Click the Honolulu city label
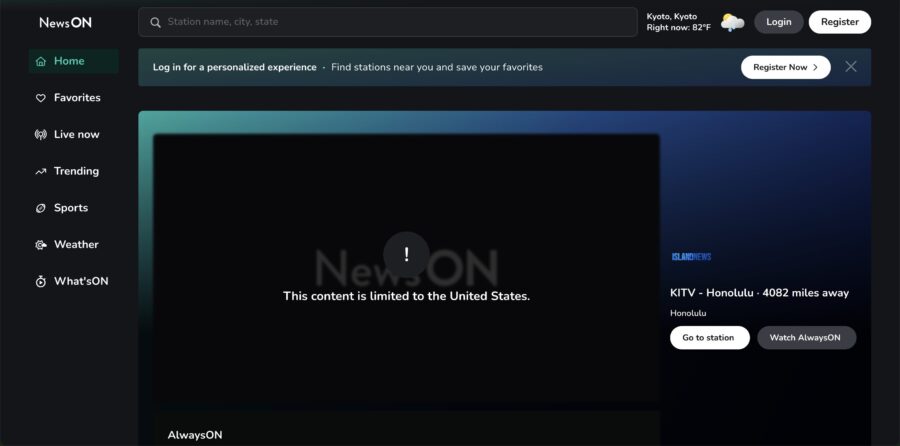The width and height of the screenshot is (900, 446). tap(688, 313)
